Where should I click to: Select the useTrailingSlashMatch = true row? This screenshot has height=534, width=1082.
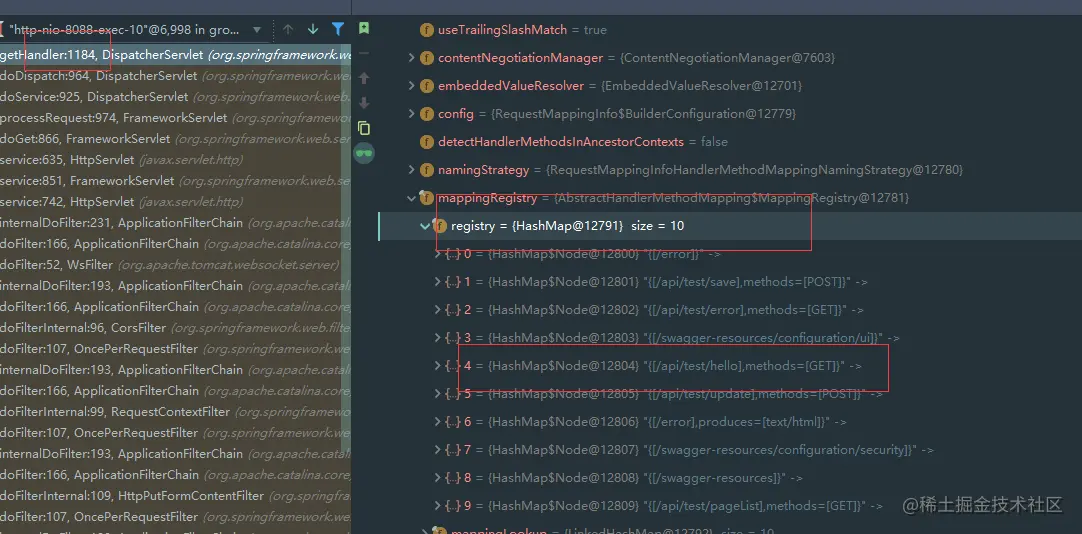pos(730,30)
